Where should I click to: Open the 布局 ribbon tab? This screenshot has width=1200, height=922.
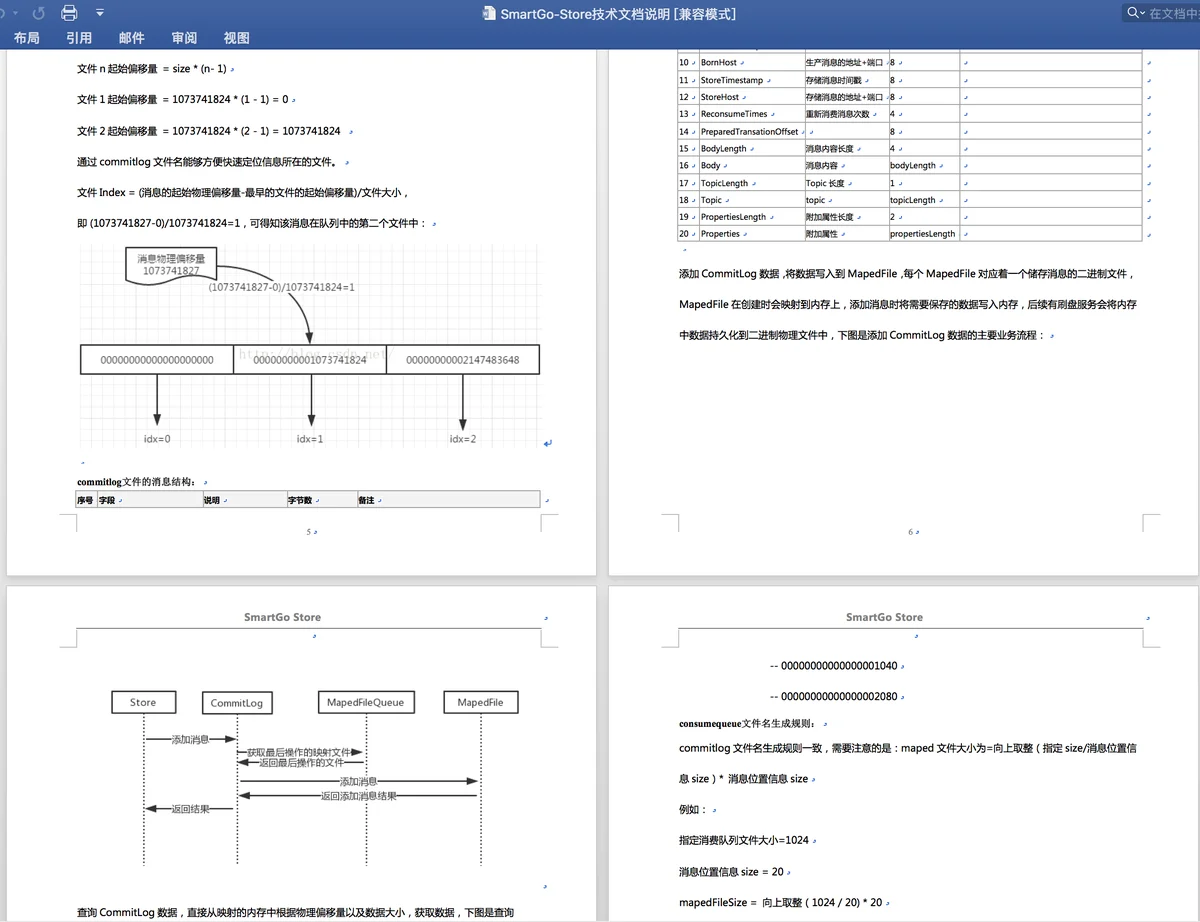pyautogui.click(x=27, y=38)
